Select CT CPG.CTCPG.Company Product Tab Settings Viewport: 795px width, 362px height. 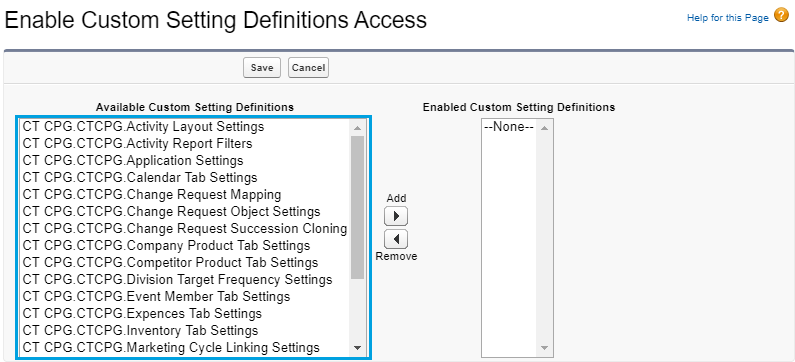click(185, 245)
